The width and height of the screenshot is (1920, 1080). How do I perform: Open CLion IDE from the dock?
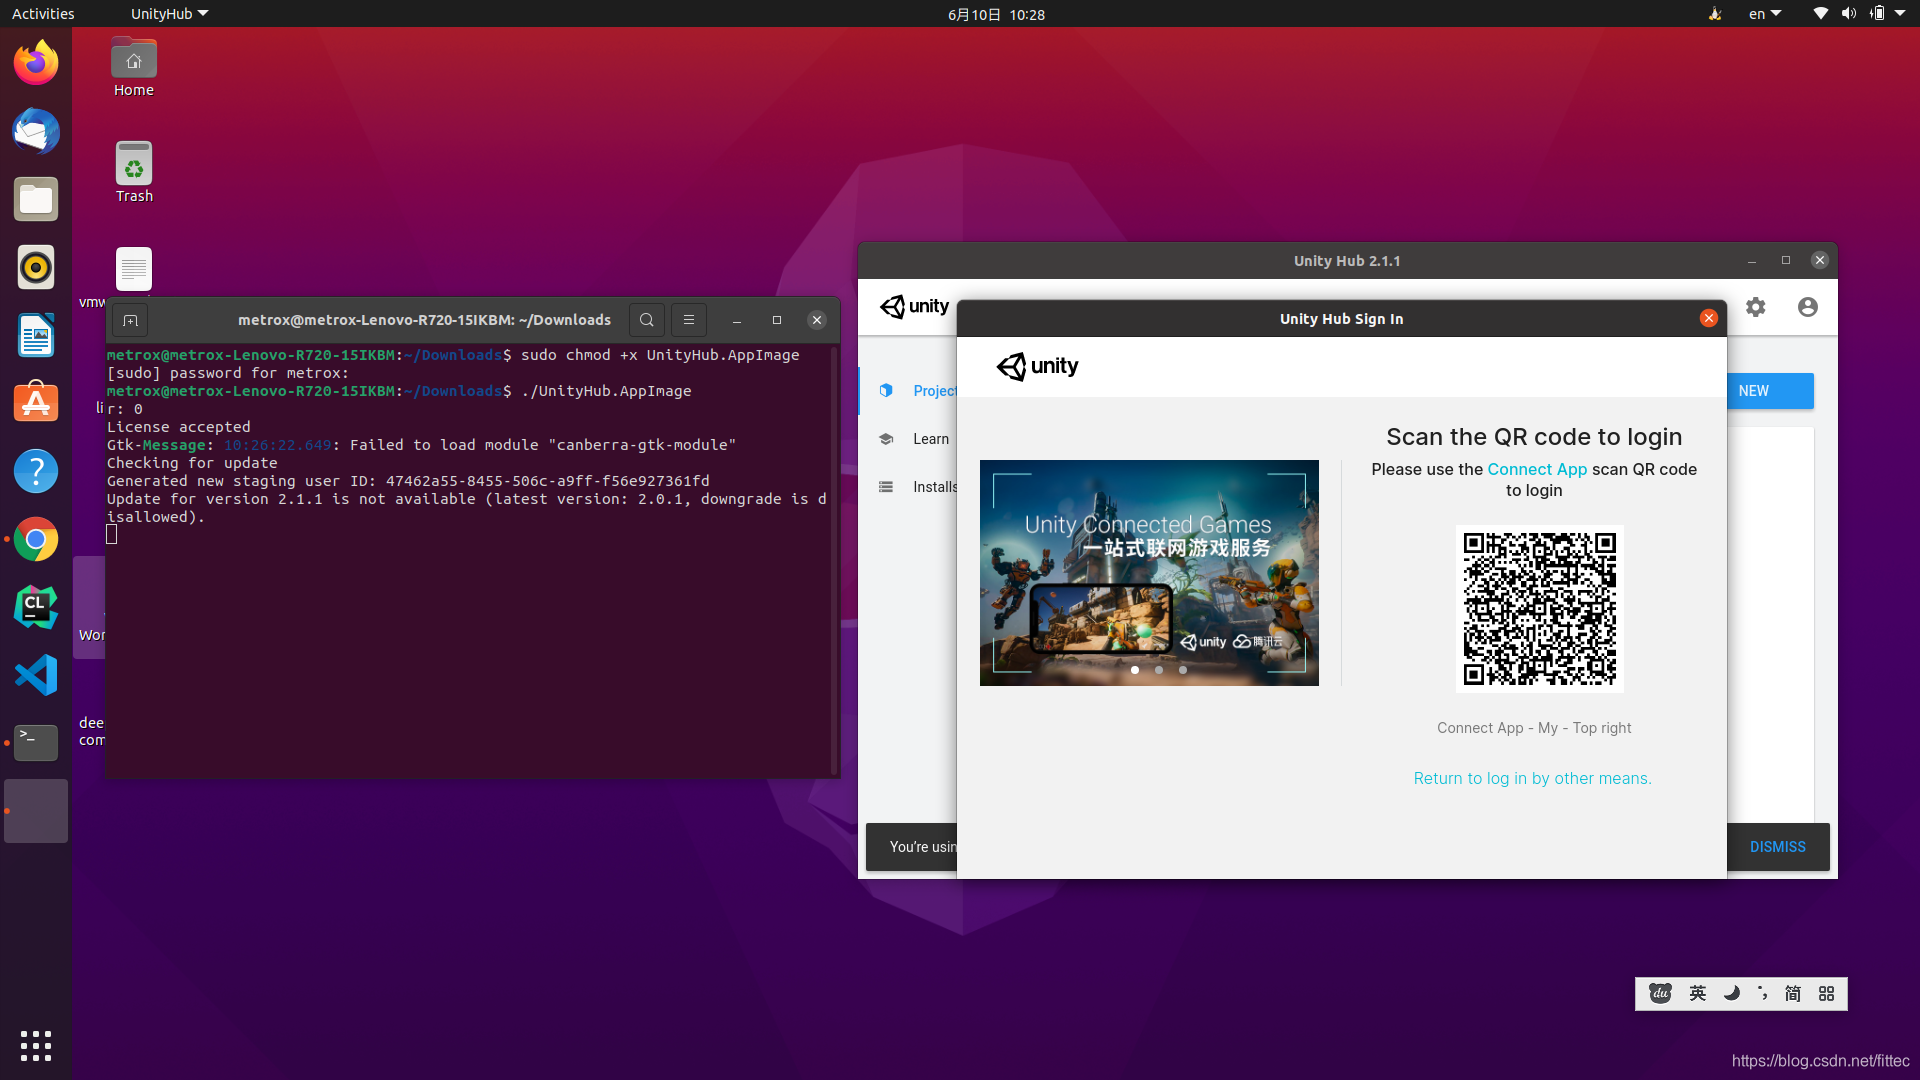click(36, 607)
